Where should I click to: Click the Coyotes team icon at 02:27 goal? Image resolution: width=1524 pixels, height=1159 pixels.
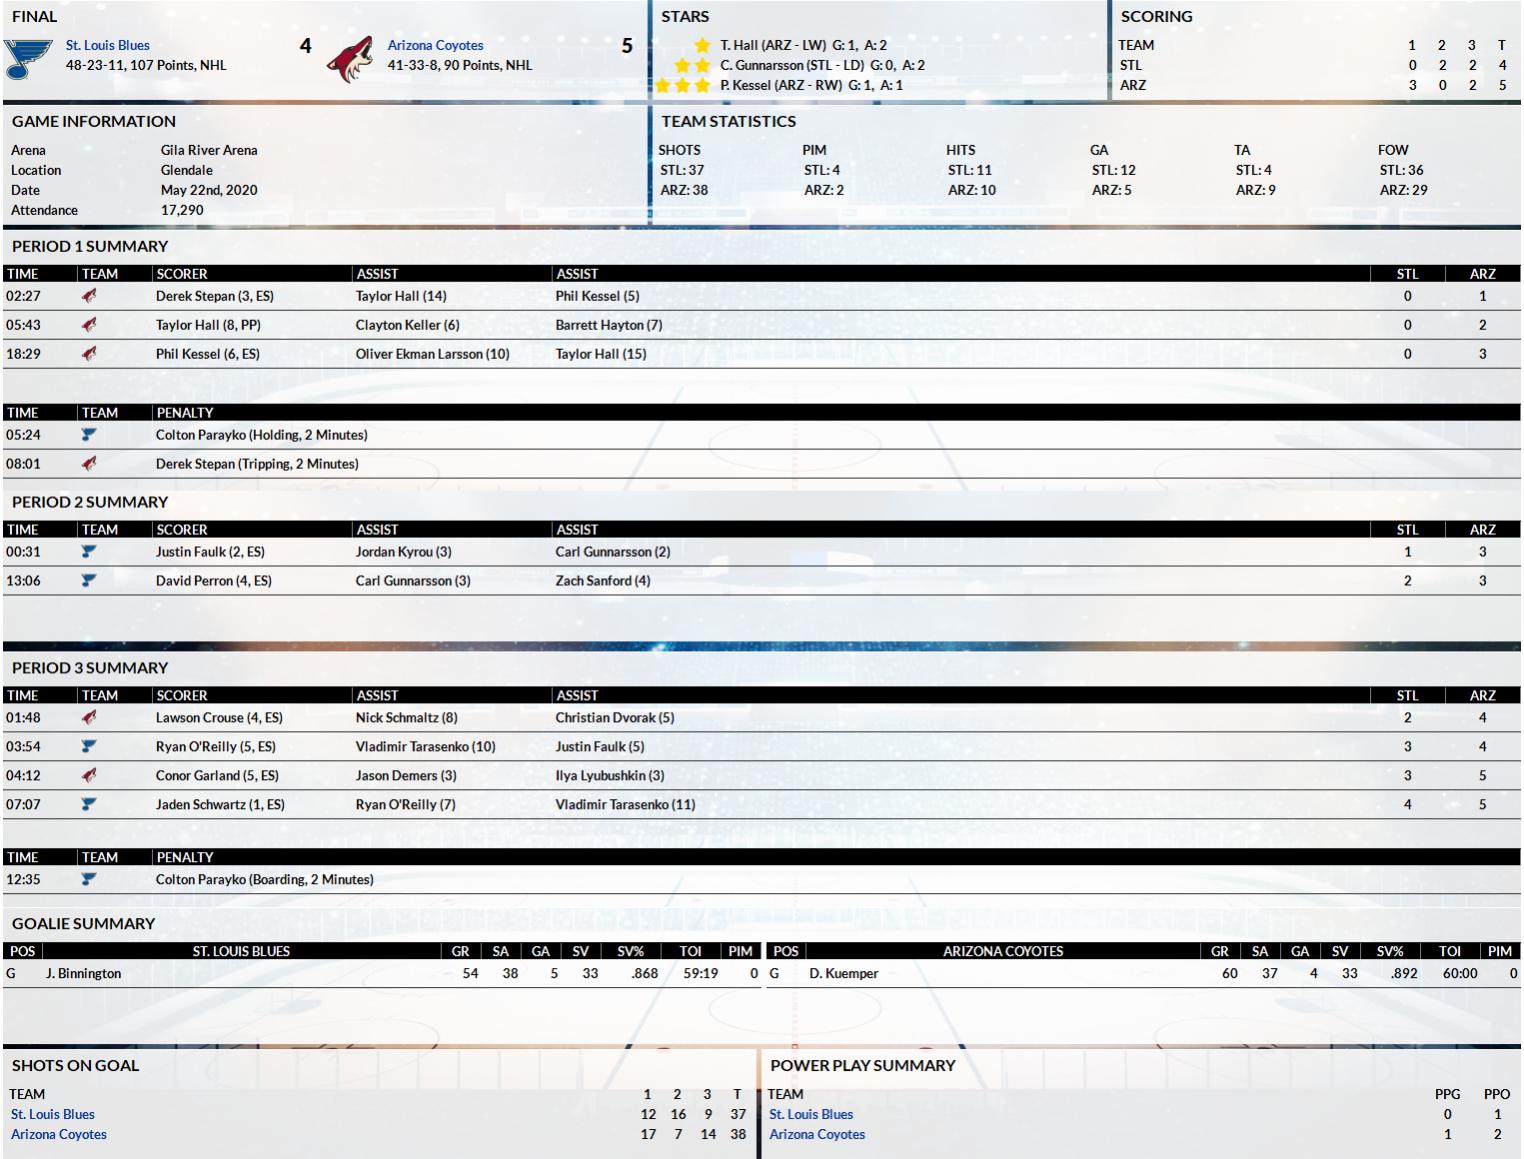(89, 296)
